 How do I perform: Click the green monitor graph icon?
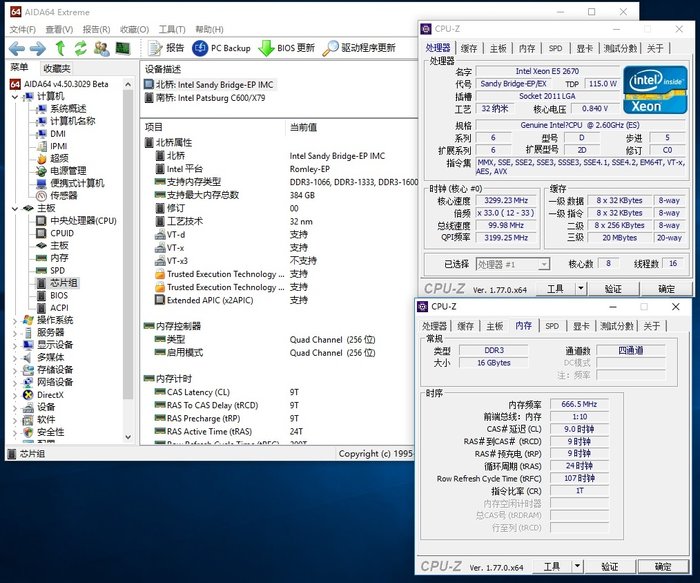[x=122, y=48]
